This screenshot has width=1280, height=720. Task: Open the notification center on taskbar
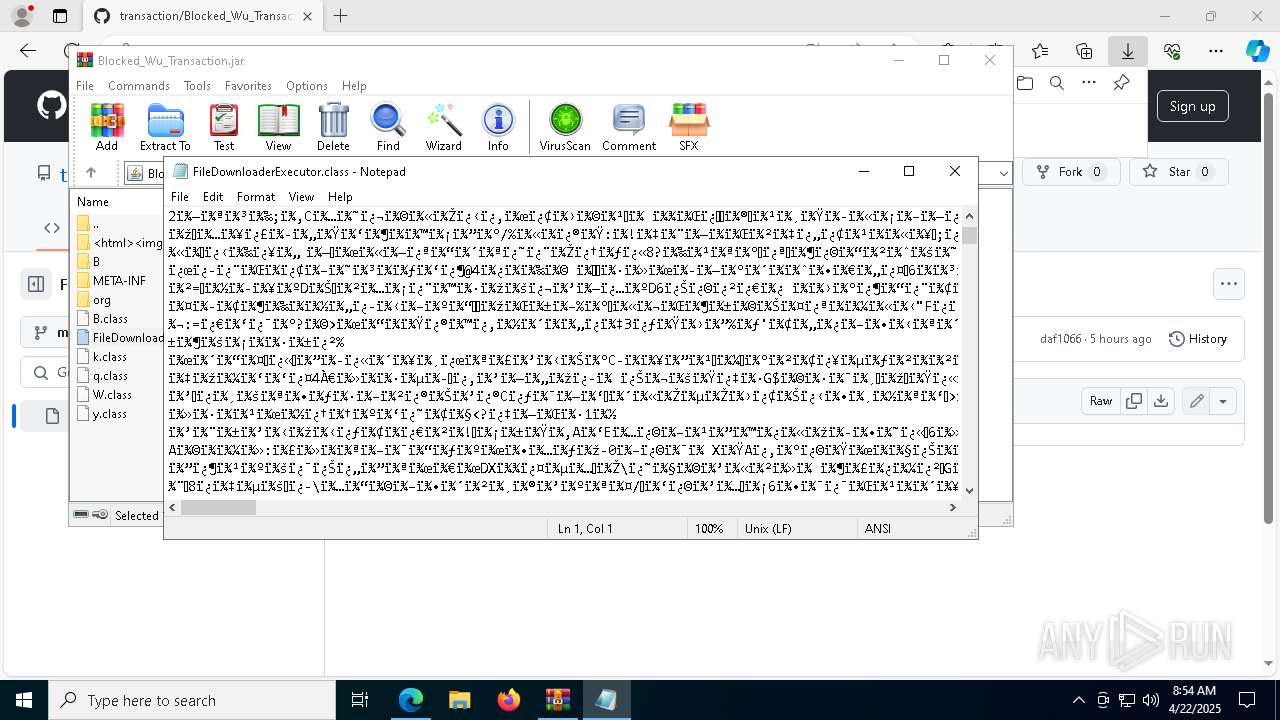tap(1247, 700)
